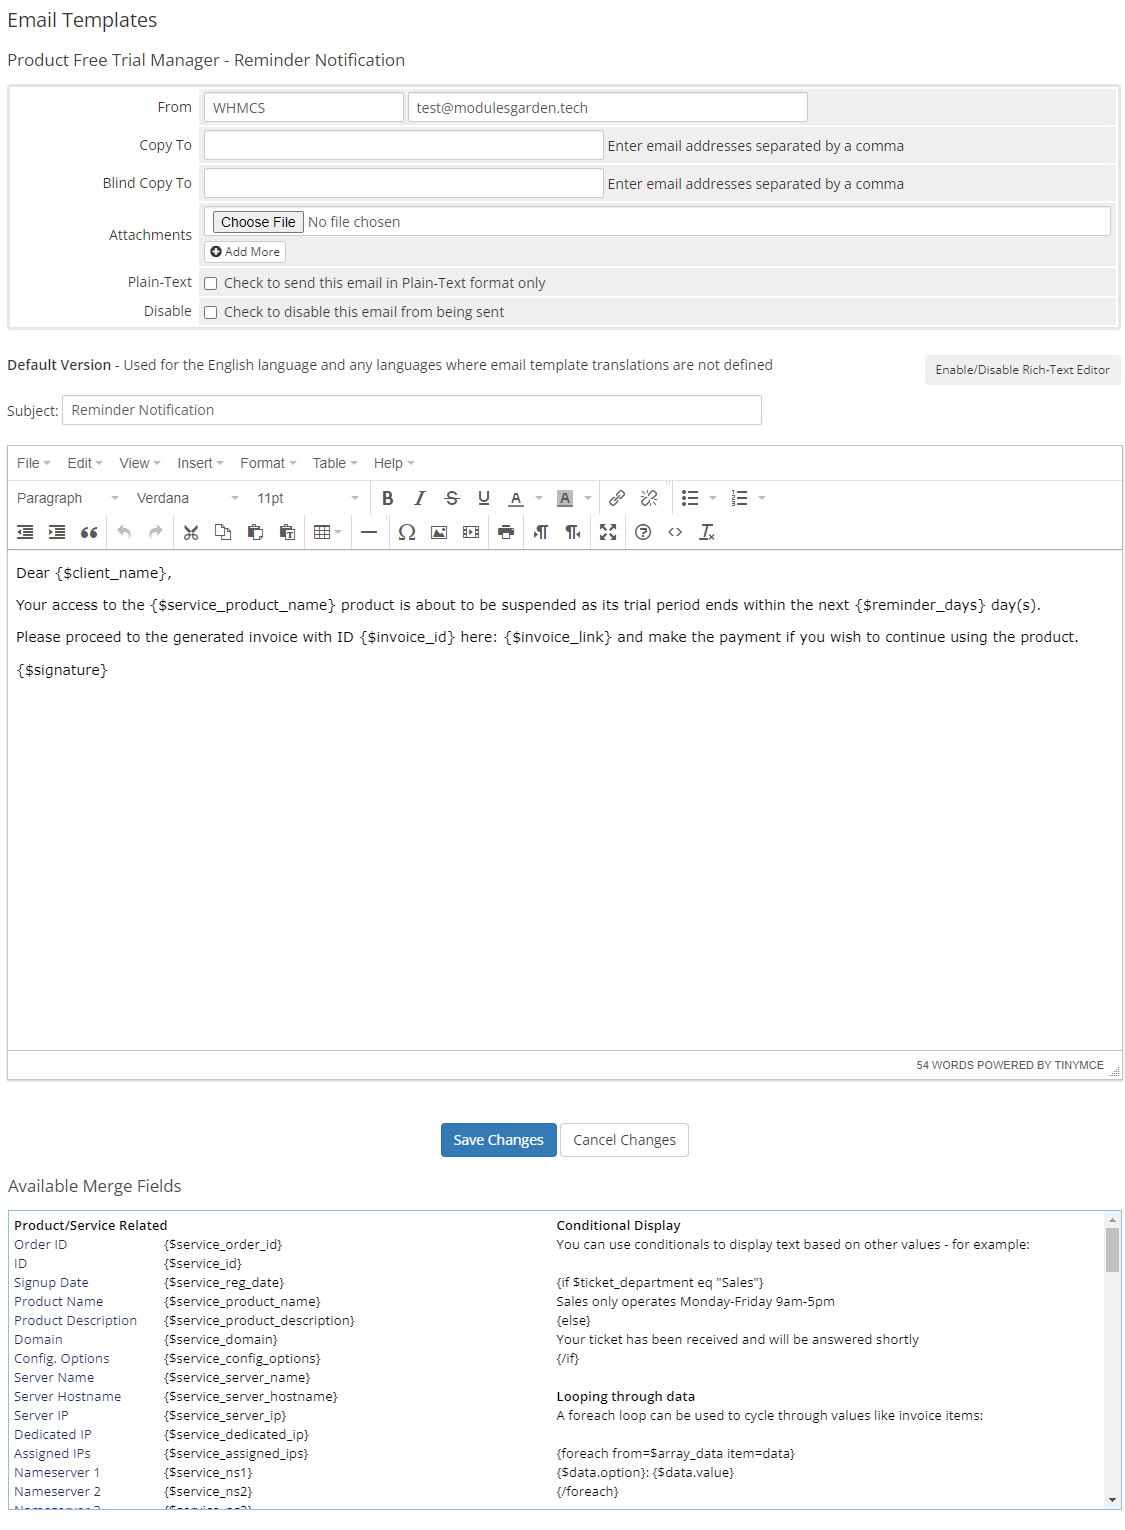Viewport: 1125px width, 1530px height.
Task: Insert Order ID merge field link
Action: pos(41,1245)
